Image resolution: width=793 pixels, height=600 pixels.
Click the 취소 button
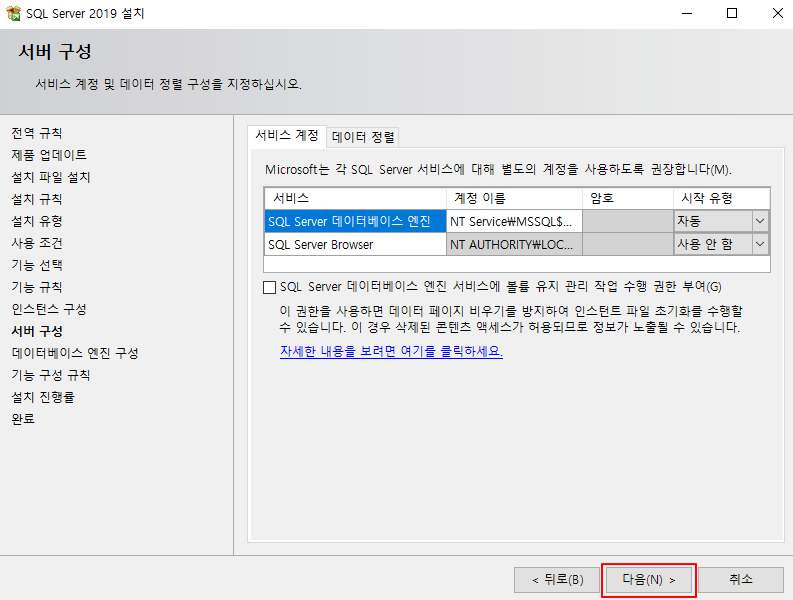coord(741,580)
